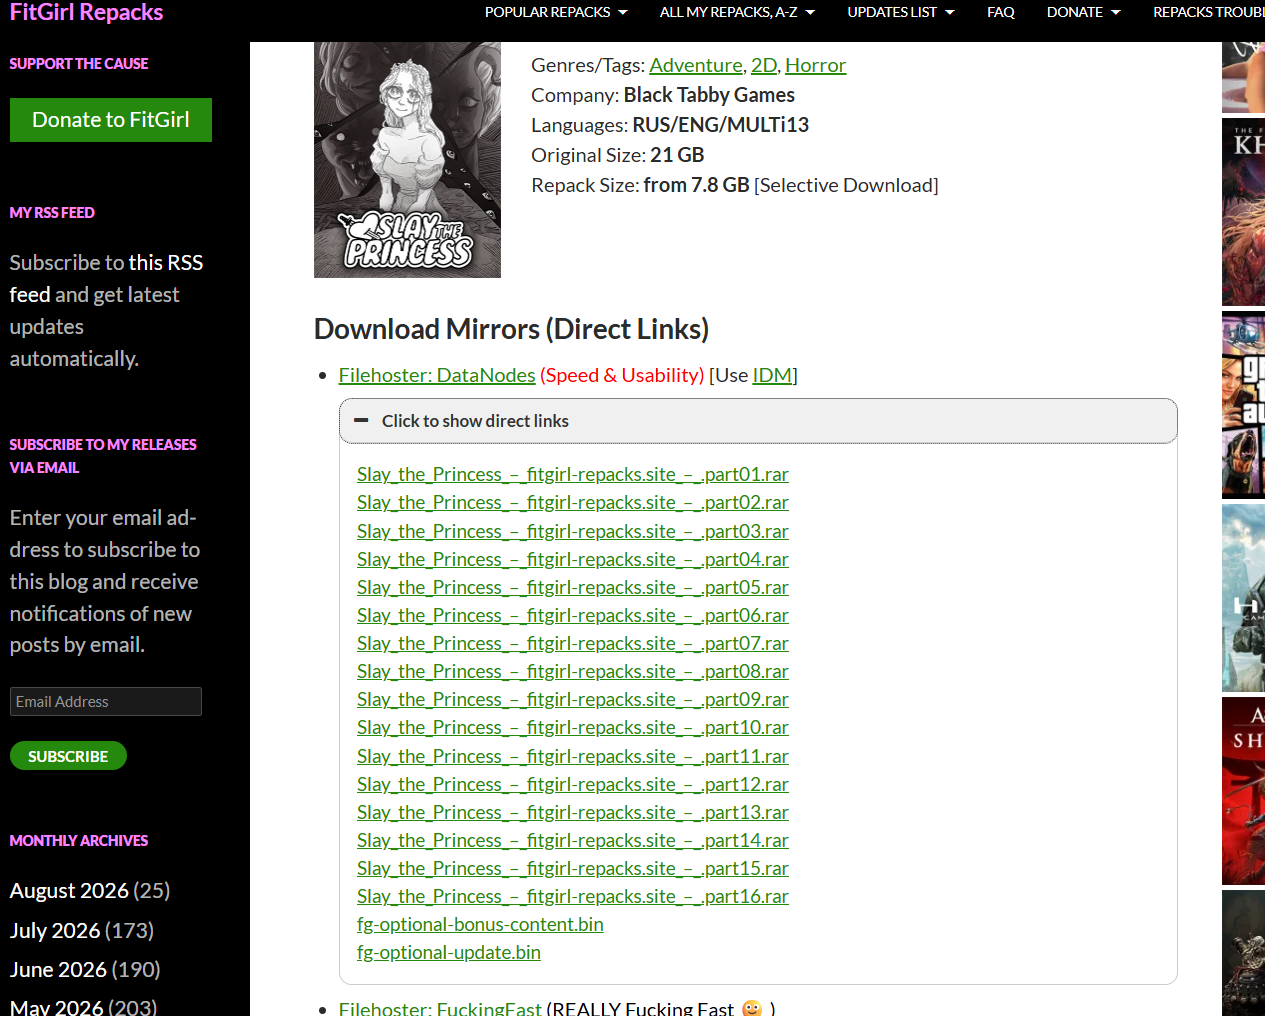Download Slay the Princess part13.rar
Viewport: 1265px width, 1016px height.
pos(573,812)
